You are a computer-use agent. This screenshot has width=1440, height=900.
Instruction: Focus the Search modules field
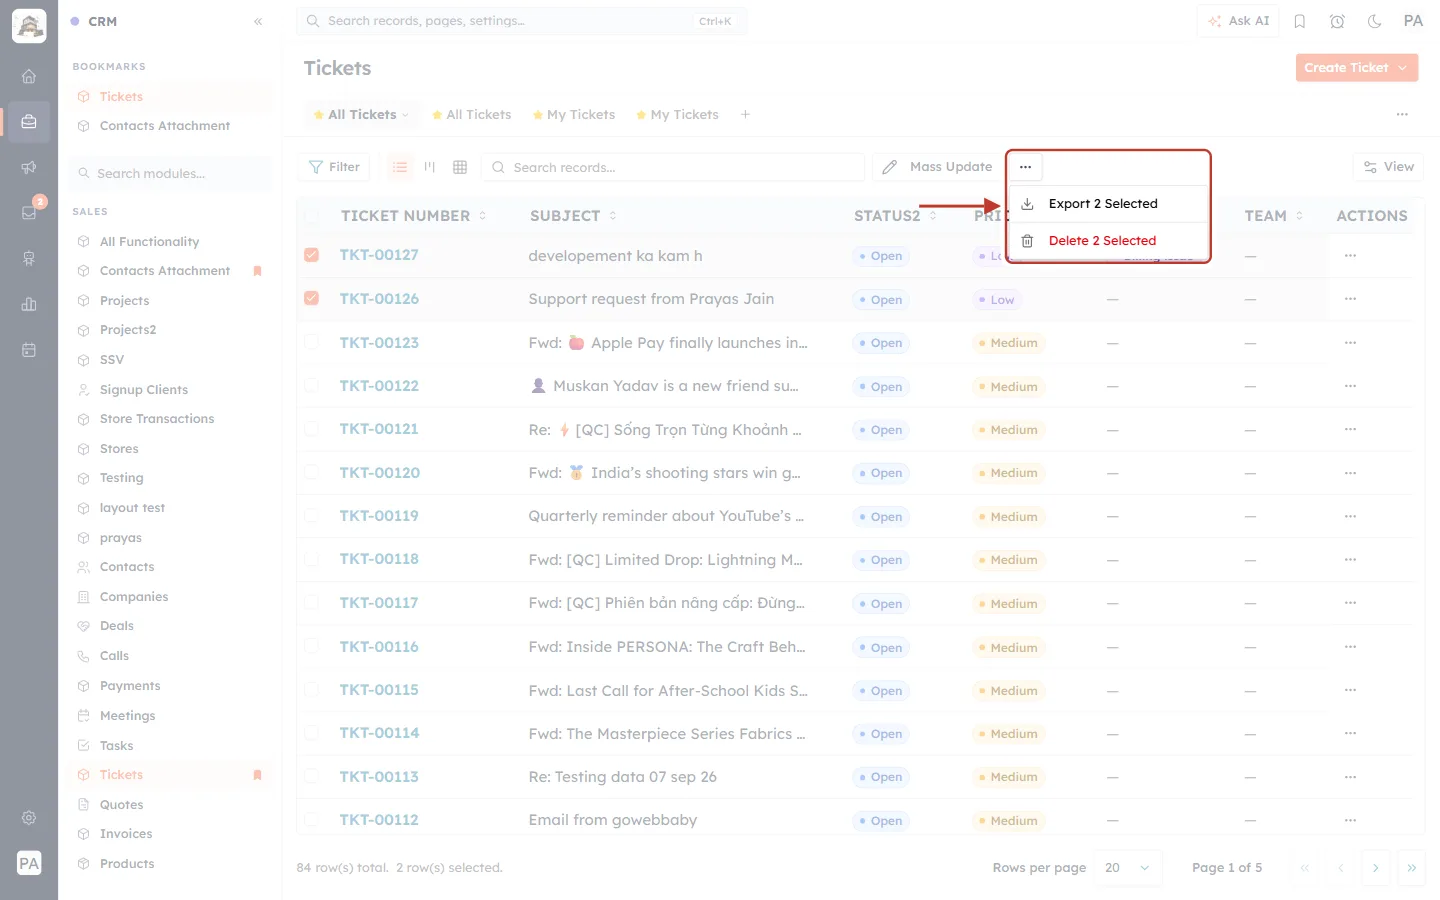[172, 173]
